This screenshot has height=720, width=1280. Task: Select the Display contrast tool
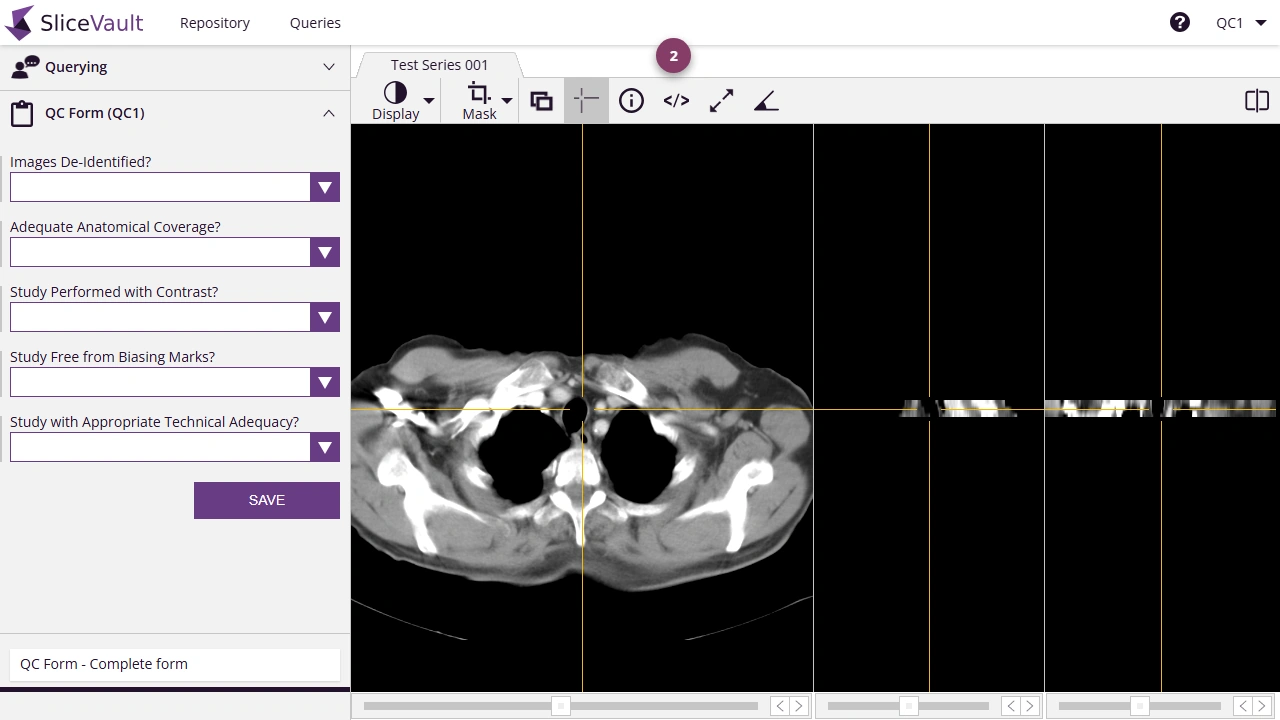click(395, 93)
